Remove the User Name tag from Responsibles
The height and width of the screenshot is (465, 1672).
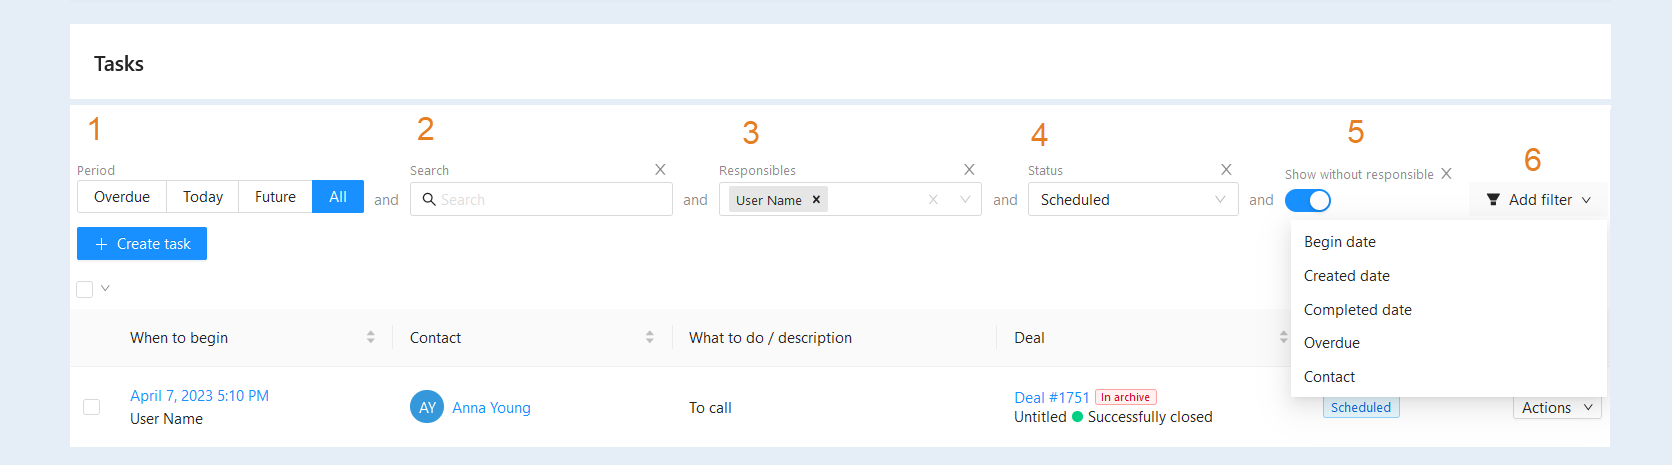pyautogui.click(x=816, y=200)
